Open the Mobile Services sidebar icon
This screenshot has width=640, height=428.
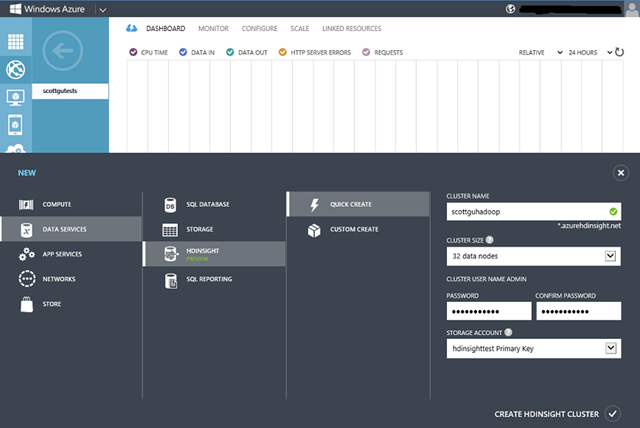click(x=16, y=125)
